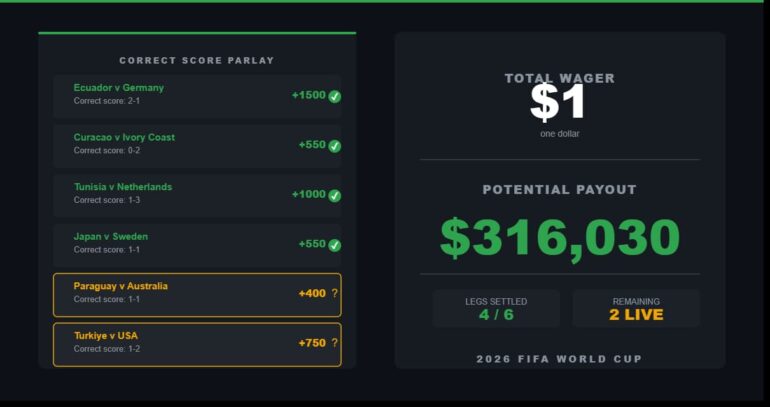Select the live Turkiye v USA leg
This screenshot has height=407, width=770.
(x=197, y=345)
